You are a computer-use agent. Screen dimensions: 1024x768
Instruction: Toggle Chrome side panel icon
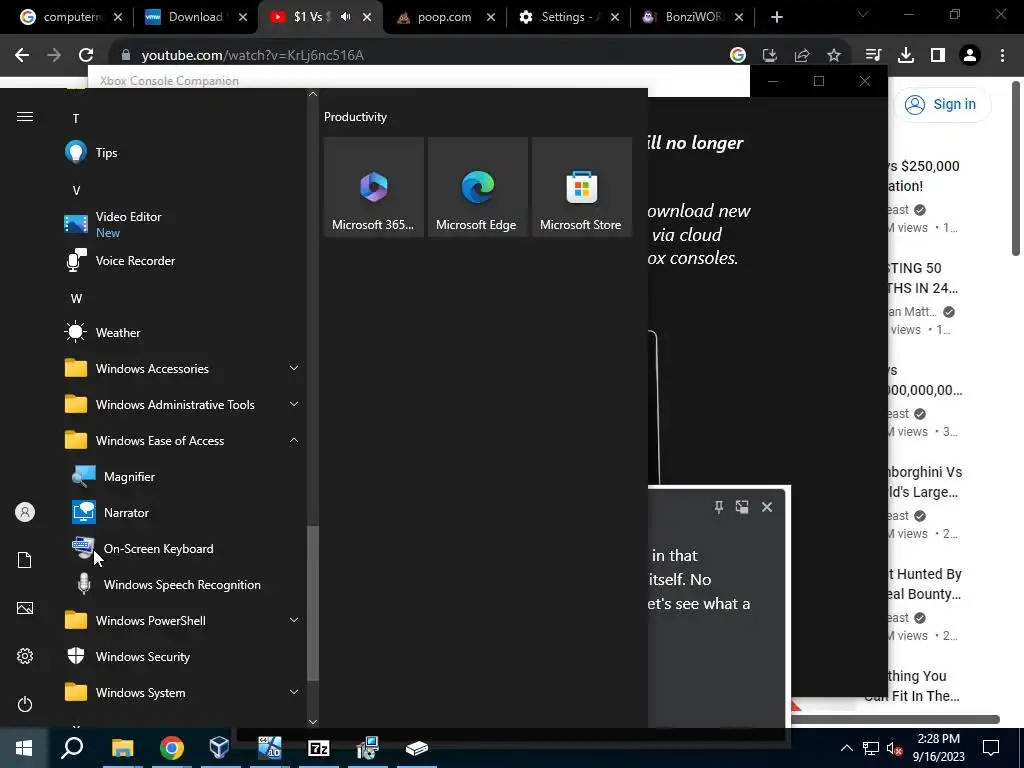click(x=938, y=56)
